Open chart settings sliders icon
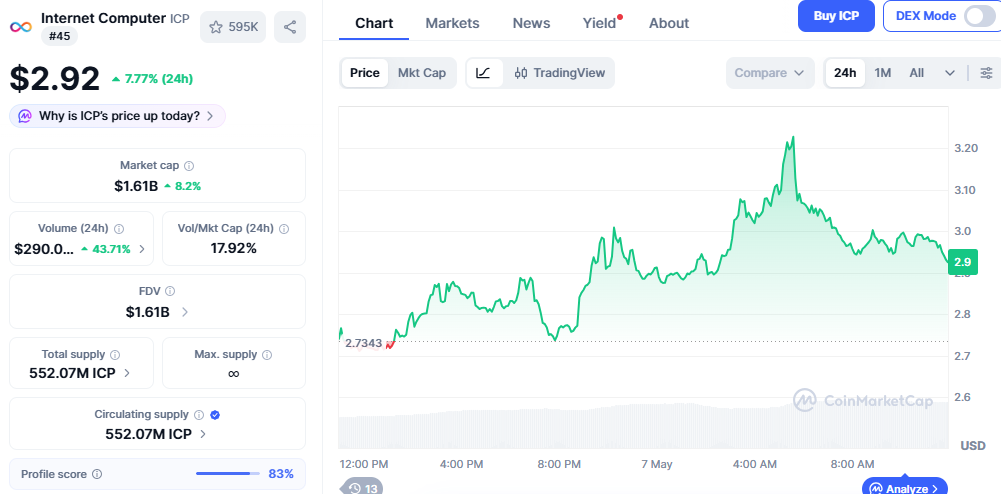Viewport: 1001px width, 494px height. [x=986, y=73]
